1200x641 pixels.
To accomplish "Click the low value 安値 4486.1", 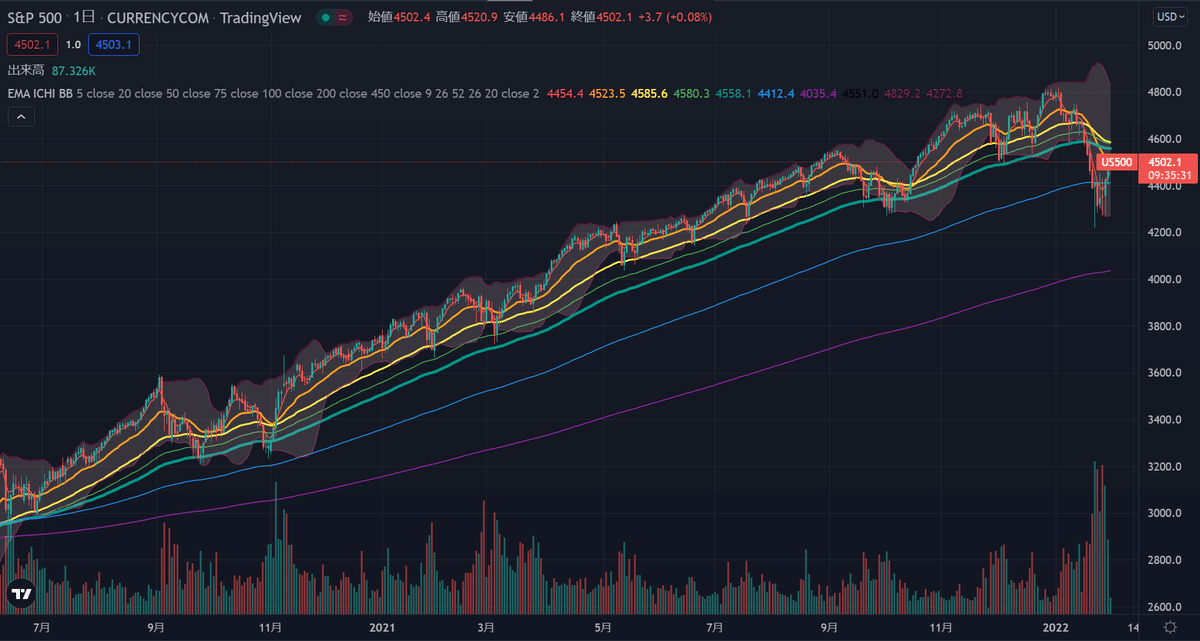I will (x=534, y=17).
